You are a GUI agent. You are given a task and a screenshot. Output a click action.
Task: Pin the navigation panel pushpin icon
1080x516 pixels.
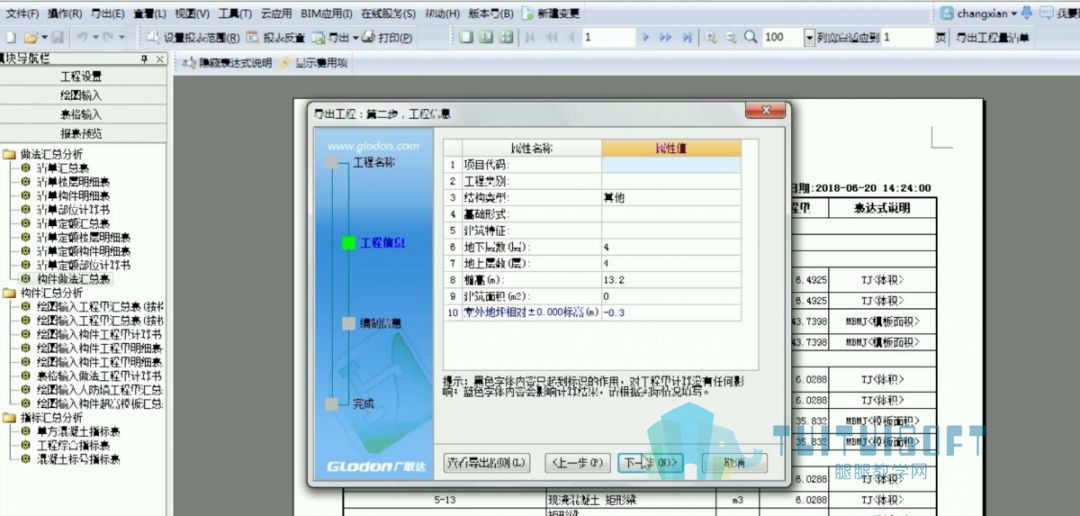(x=144, y=60)
